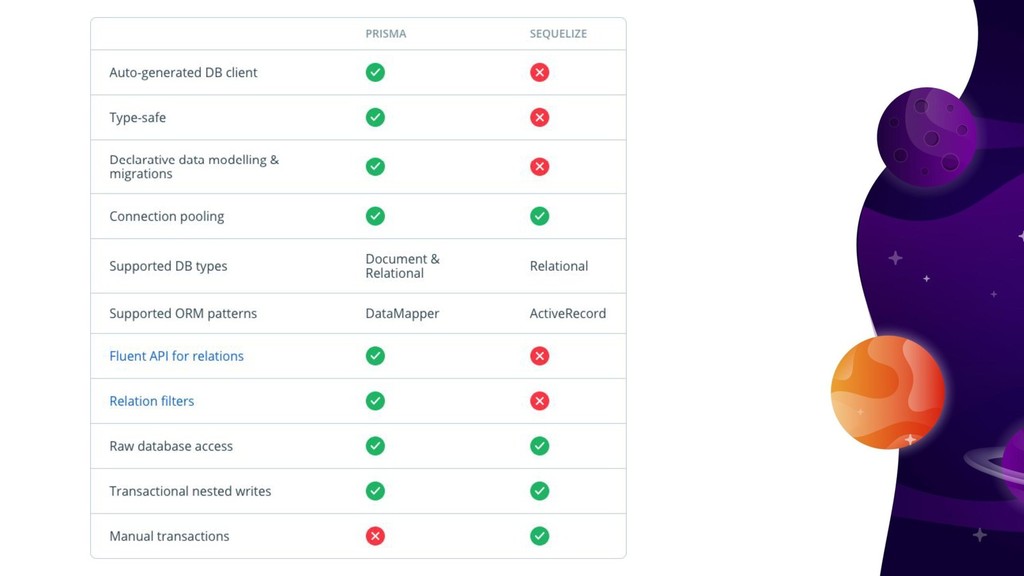The image size is (1024, 576).
Task: Click Prisma's green check for Type-safe
Action: tap(375, 118)
